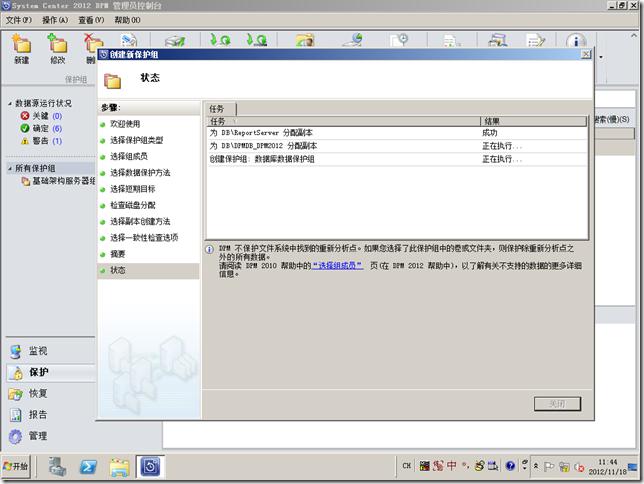The height and width of the screenshot is (484, 644).
Task: Click the 新建 (New) toolbar icon
Action: coord(22,49)
